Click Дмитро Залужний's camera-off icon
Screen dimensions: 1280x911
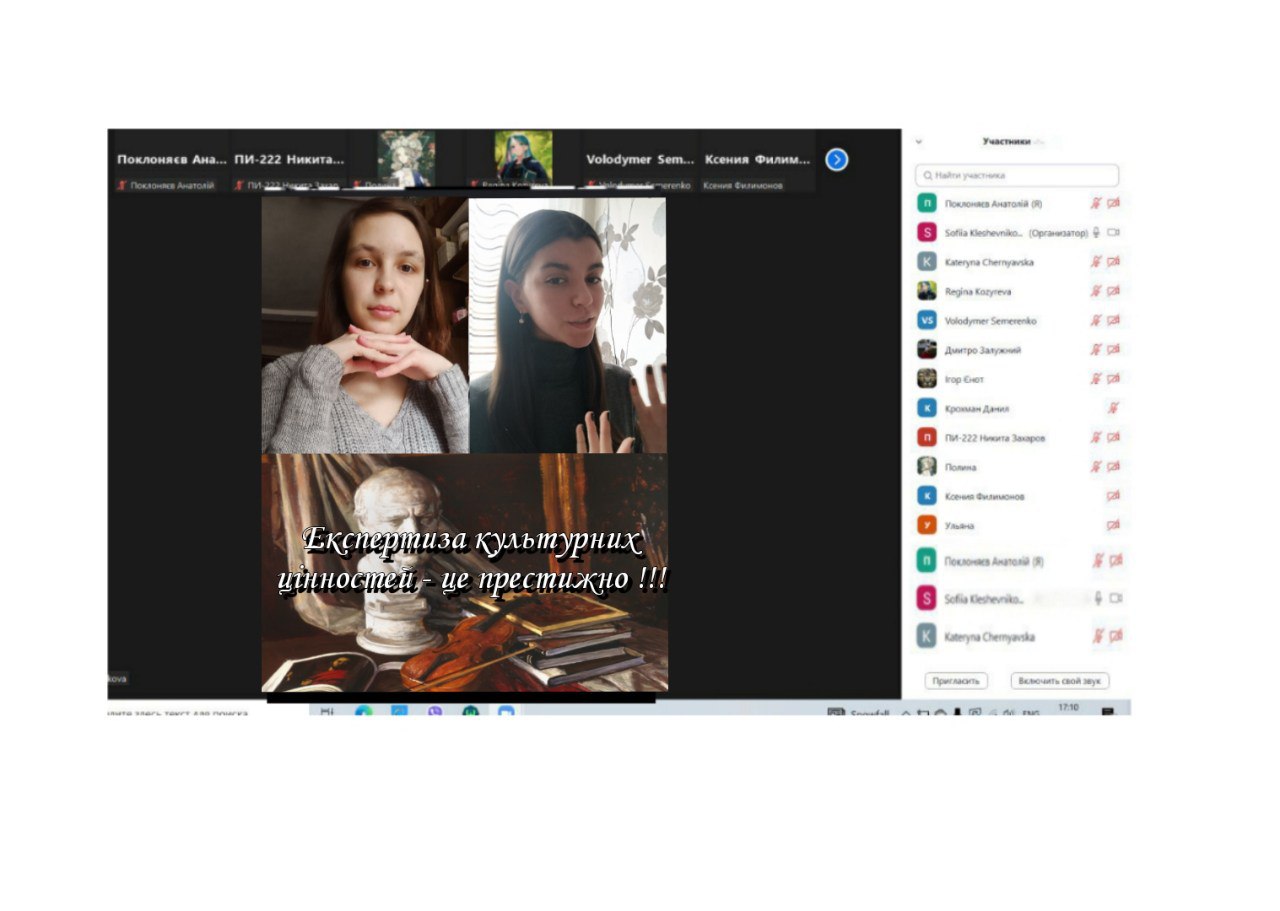pos(1114,349)
